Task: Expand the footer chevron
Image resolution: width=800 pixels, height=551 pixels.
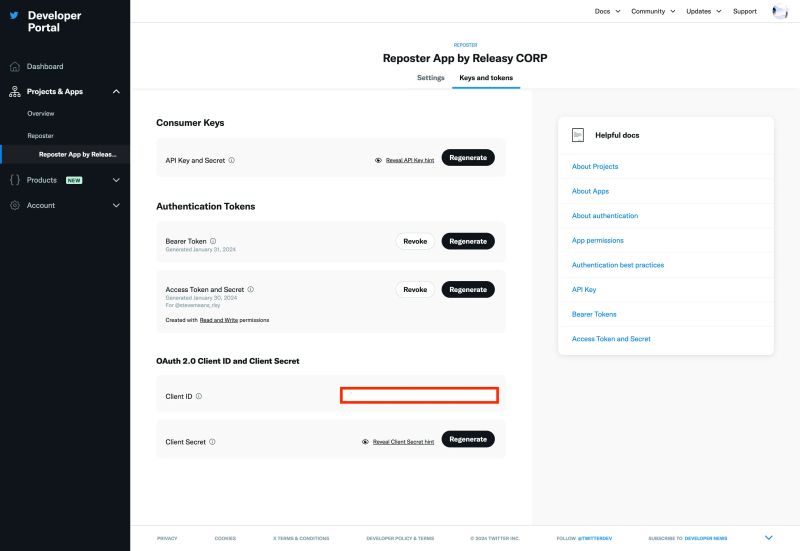Action: pyautogui.click(x=768, y=537)
